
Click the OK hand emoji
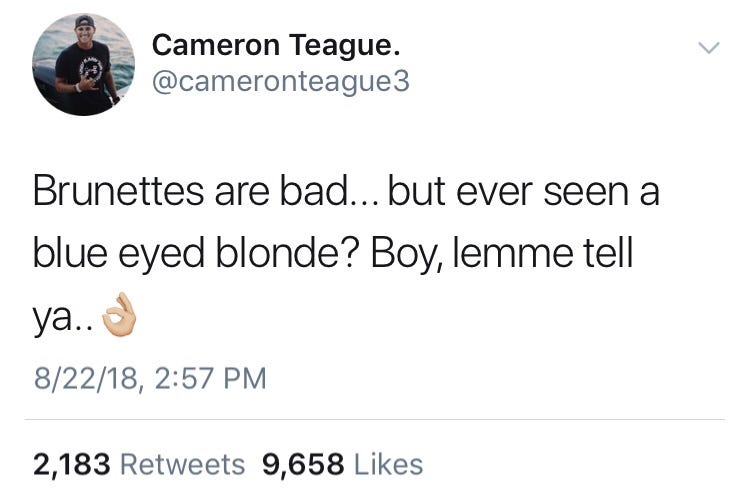pos(120,315)
